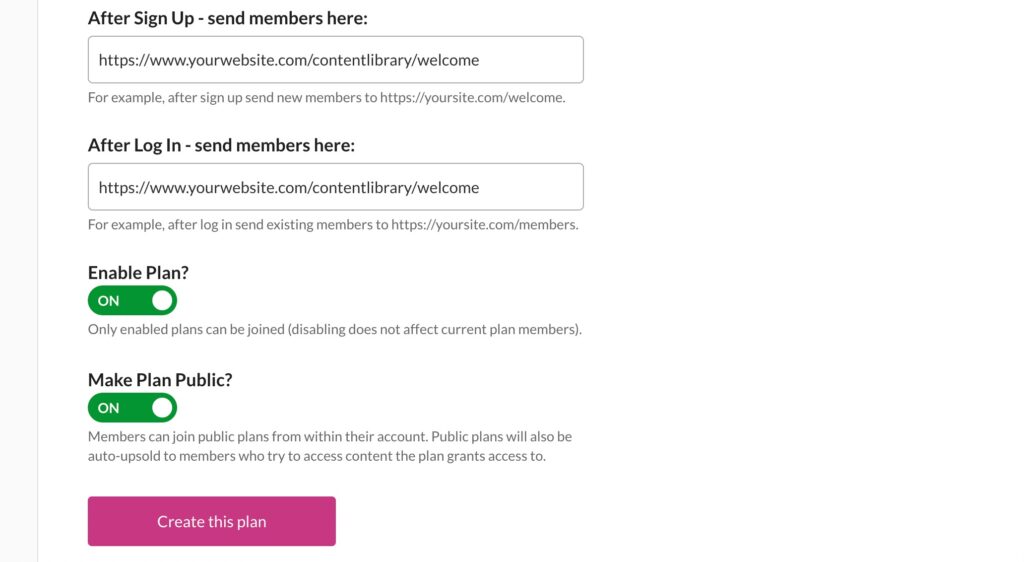Click the sign up example helper text
Viewport: 1024px width, 562px height.
pos(327,97)
